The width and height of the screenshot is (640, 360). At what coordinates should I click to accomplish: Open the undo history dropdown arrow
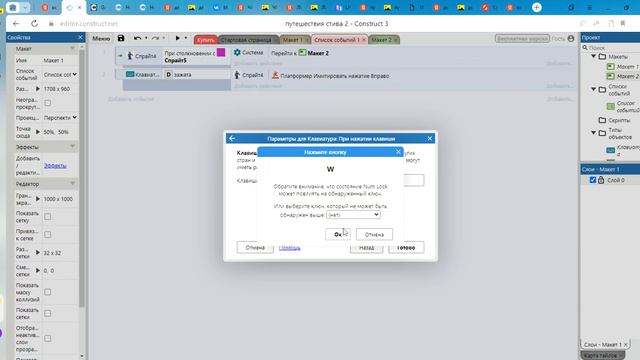pyautogui.click(x=146, y=38)
